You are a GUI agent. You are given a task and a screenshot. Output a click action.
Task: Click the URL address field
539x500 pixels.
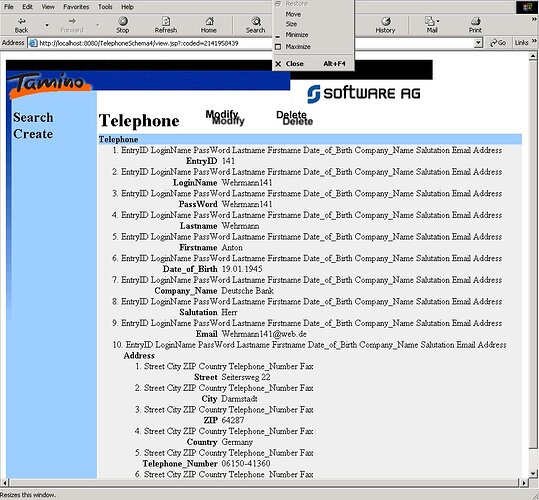point(254,43)
